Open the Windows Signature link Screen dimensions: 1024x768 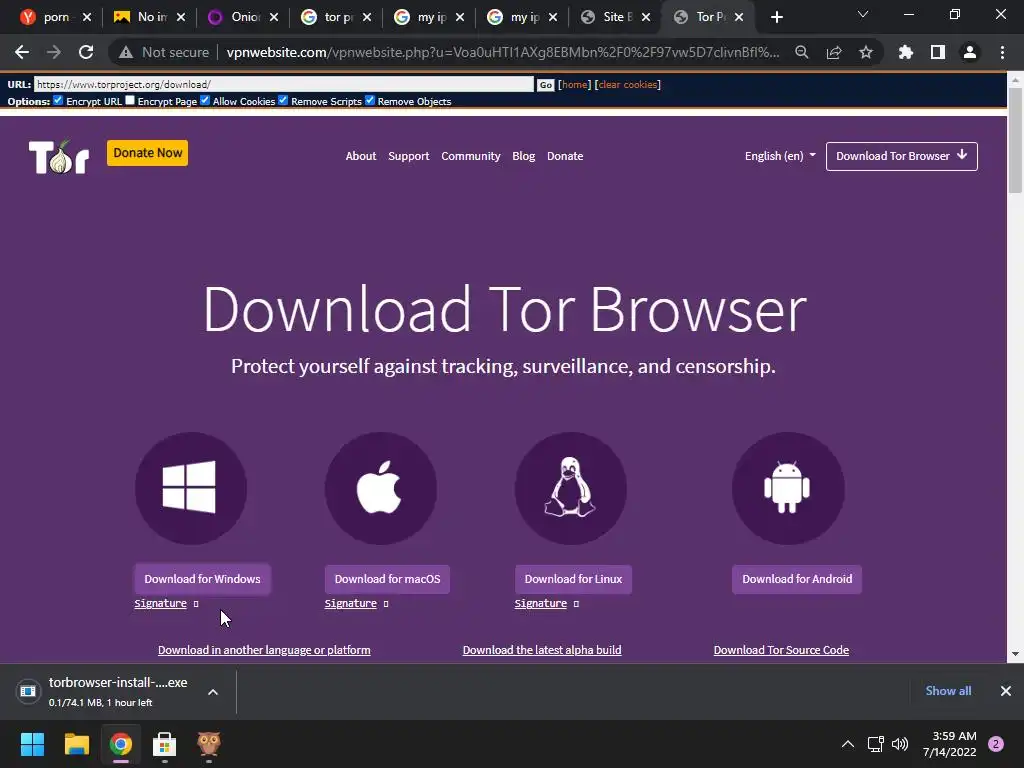[x=161, y=603]
